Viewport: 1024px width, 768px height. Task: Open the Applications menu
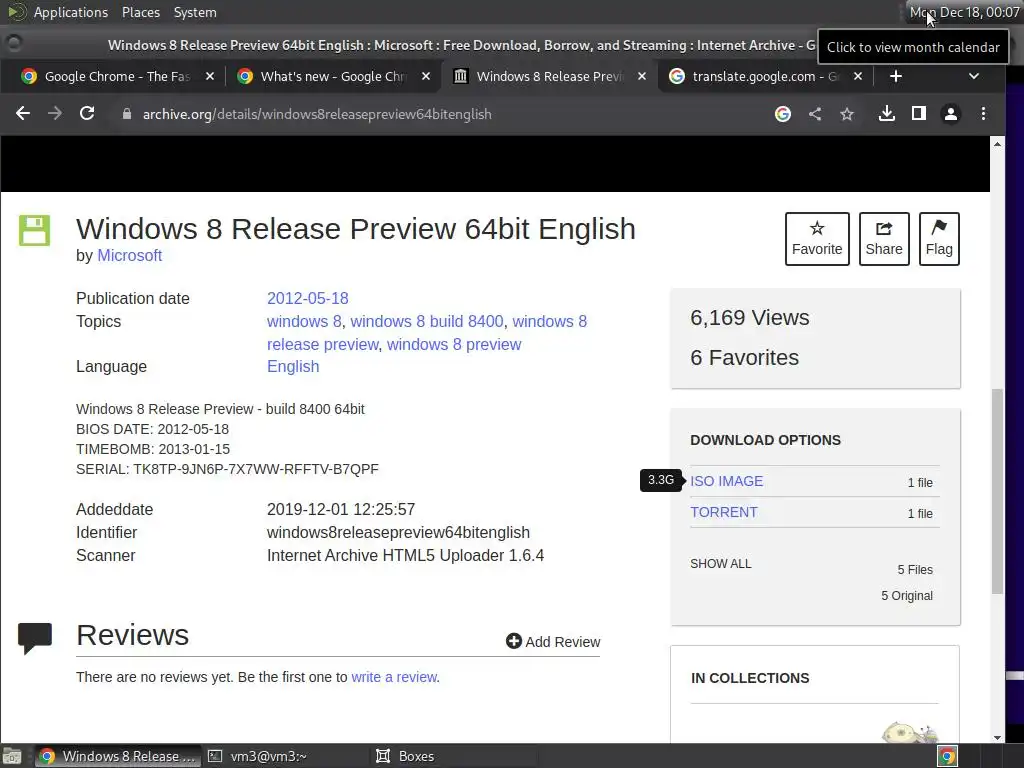[71, 12]
